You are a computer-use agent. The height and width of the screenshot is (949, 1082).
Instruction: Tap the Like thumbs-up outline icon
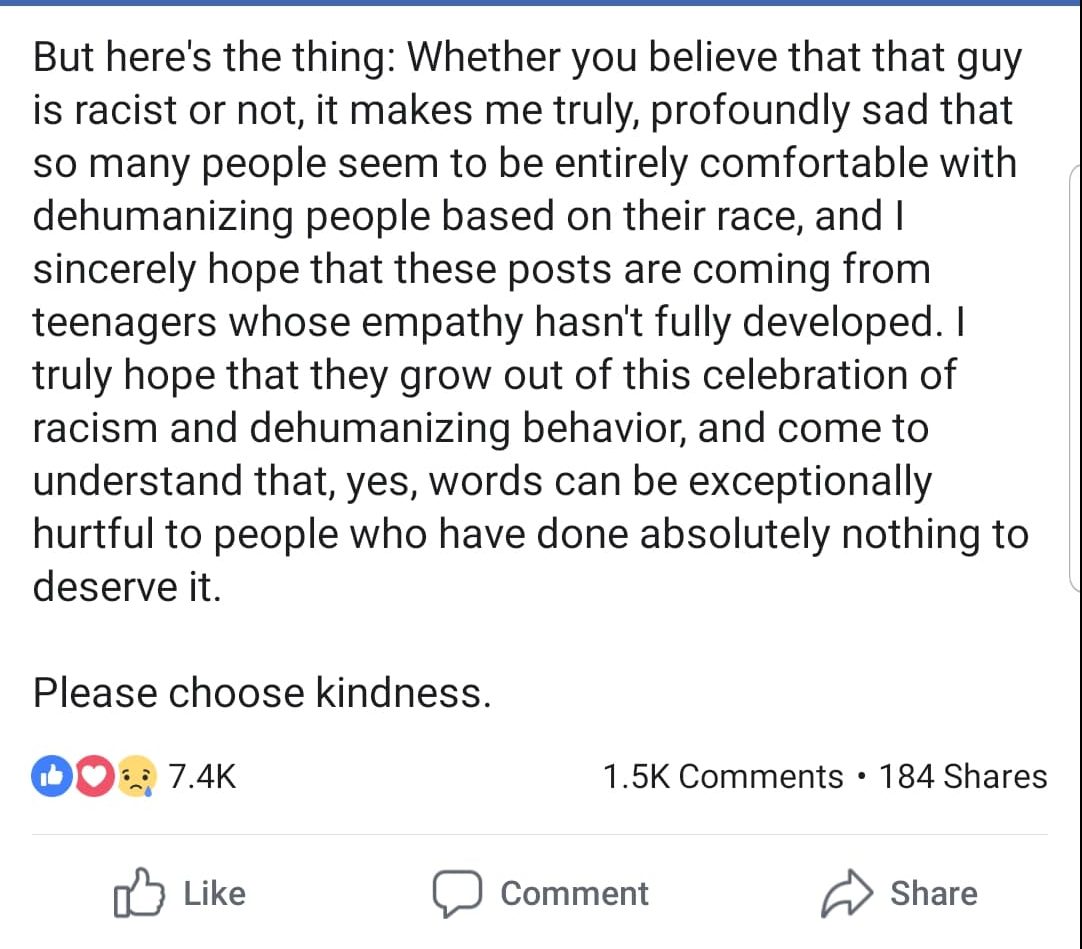137,893
